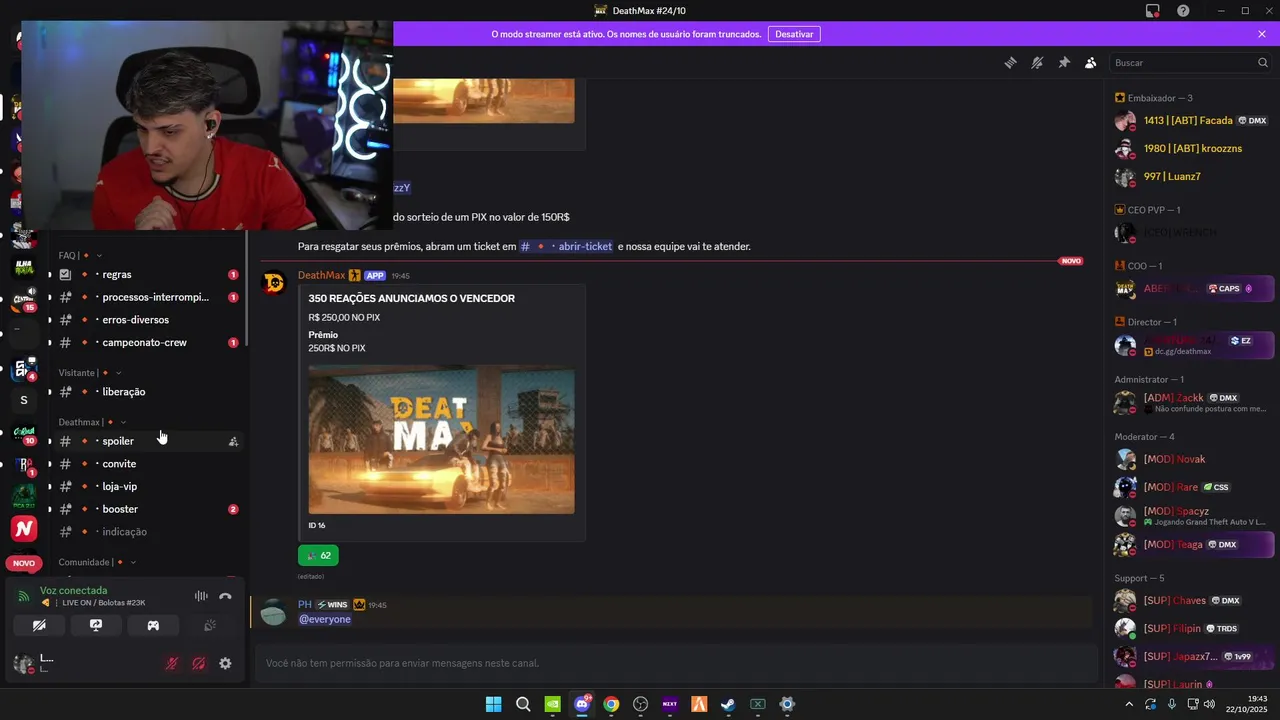Image resolution: width=1280 pixels, height=720 pixels.
Task: Open Steam from taskbar
Action: [x=728, y=704]
